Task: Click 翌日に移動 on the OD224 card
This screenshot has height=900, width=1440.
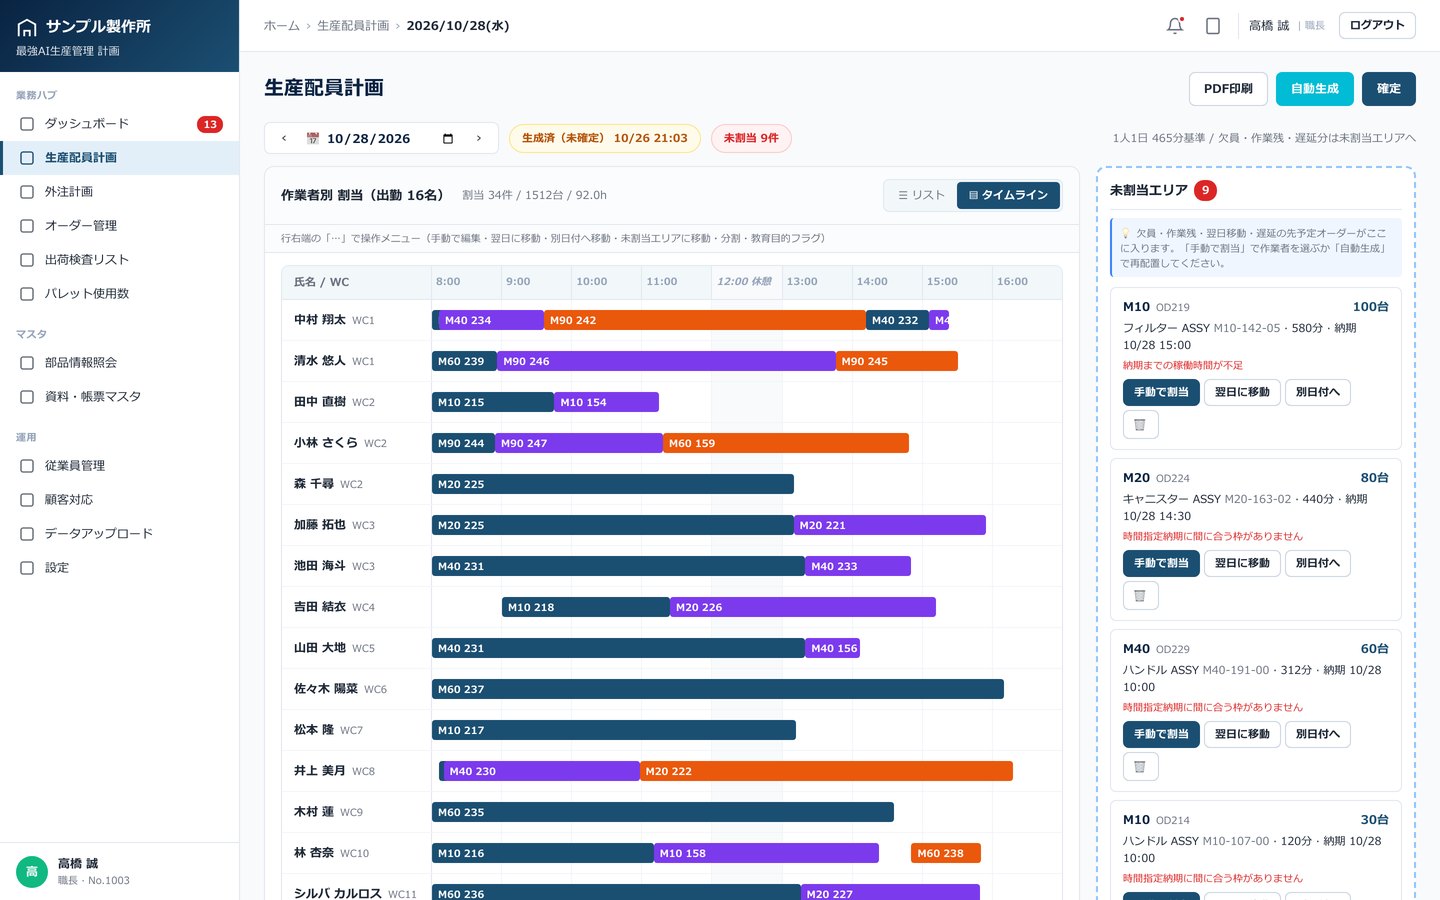Action: coord(1242,563)
